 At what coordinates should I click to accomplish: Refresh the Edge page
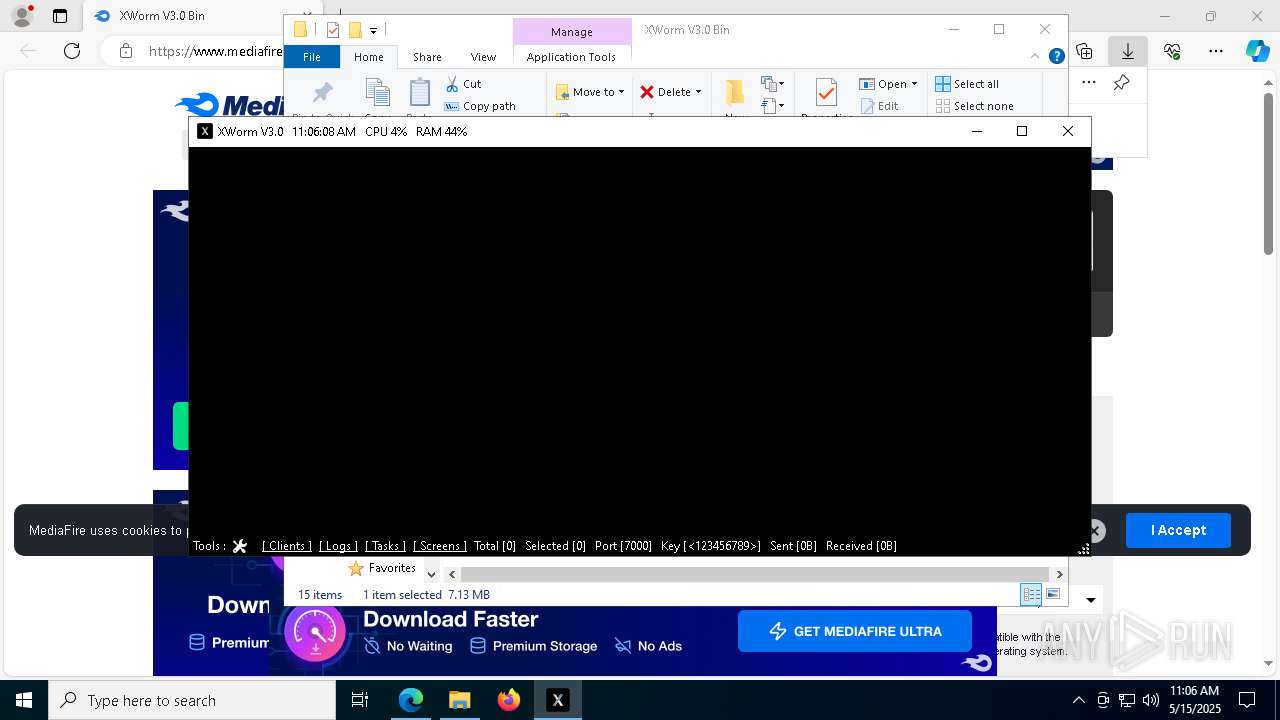[72, 50]
